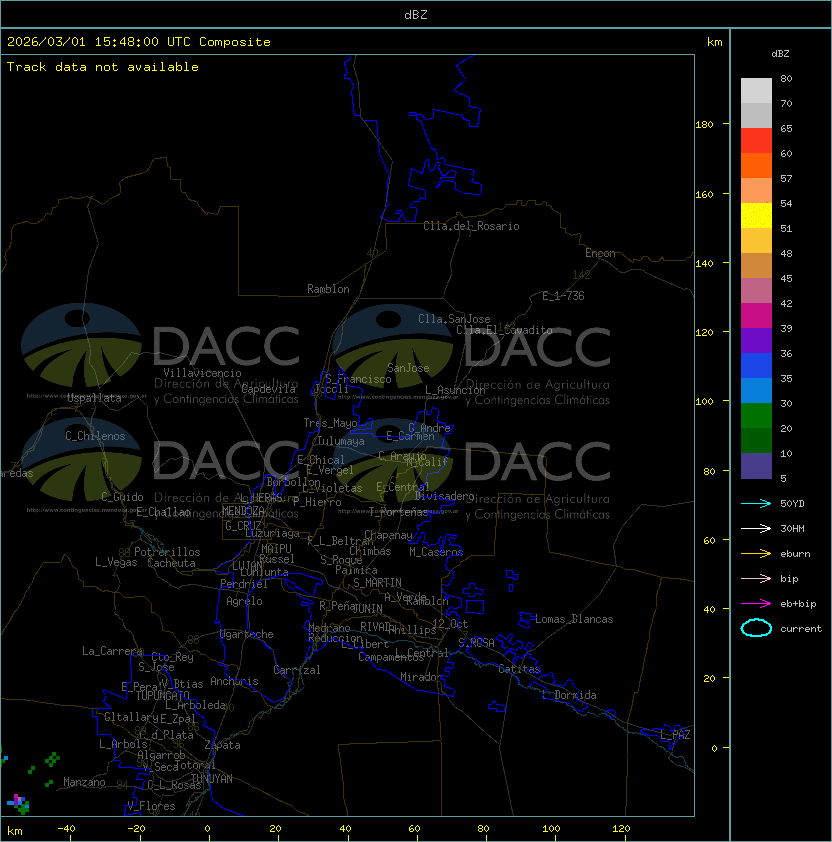Click the 'C_Chilenos' map label

(x=95, y=436)
